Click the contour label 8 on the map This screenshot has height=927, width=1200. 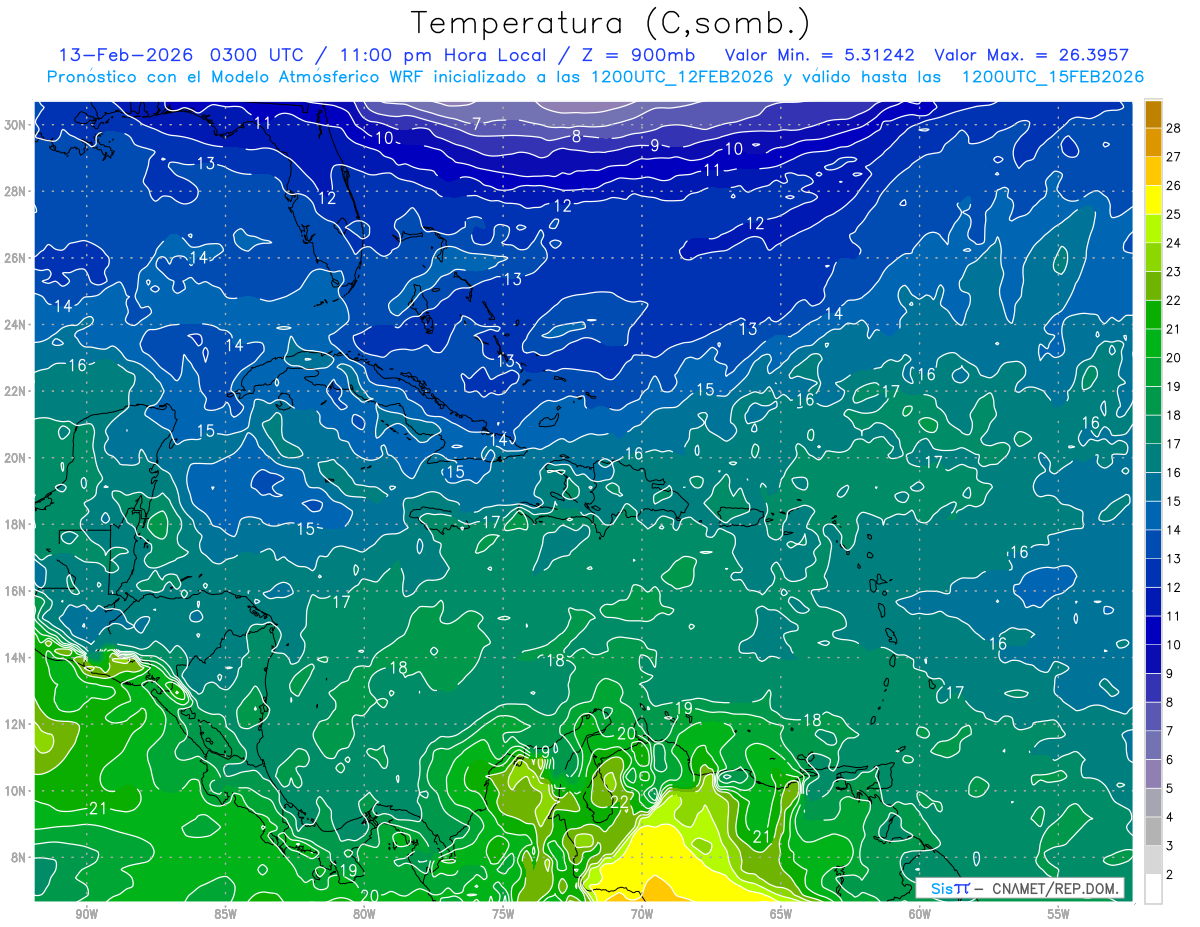tap(577, 137)
